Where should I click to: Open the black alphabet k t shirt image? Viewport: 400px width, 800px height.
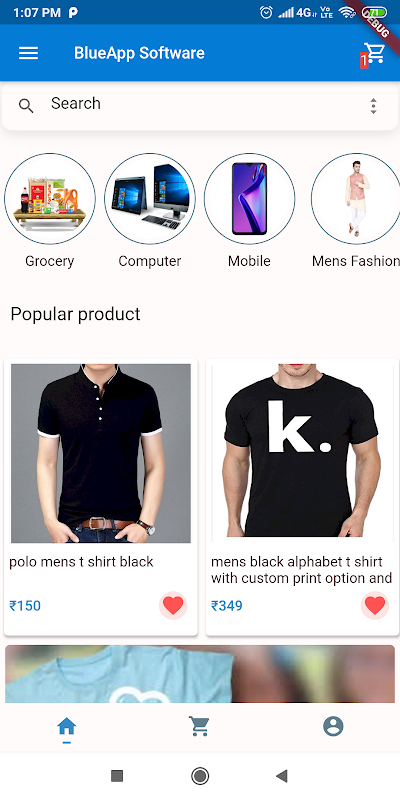pyautogui.click(x=302, y=451)
